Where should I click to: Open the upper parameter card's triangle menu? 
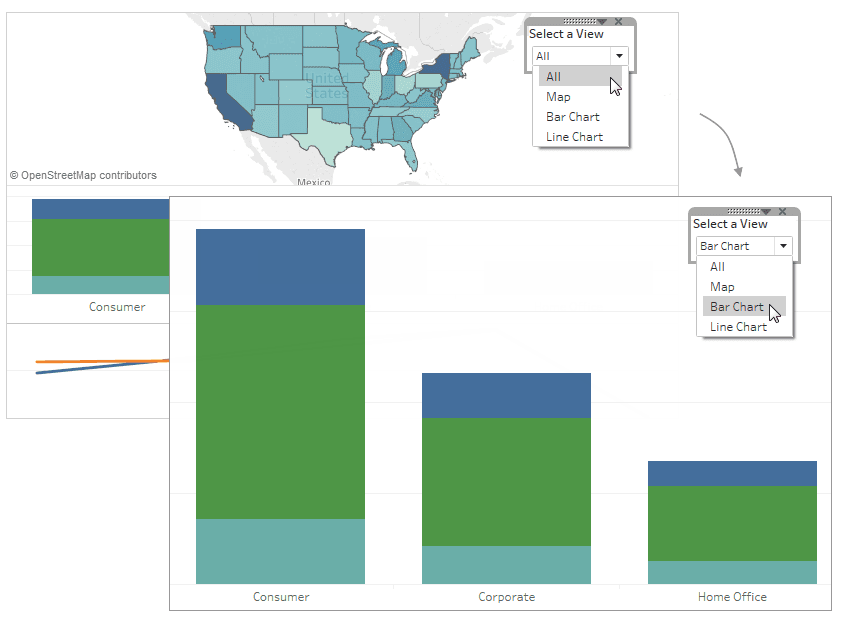[602, 22]
